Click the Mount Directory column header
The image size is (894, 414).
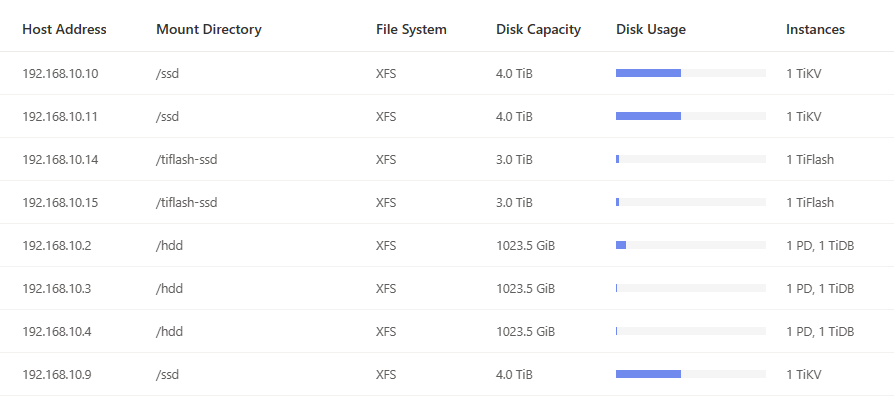coord(209,30)
